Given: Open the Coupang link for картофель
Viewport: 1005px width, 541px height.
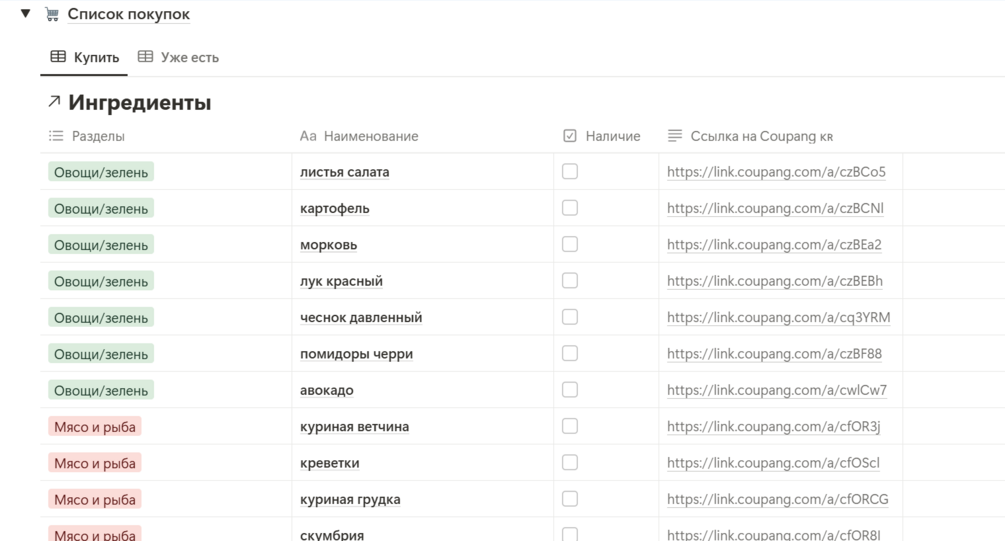Looking at the screenshot, I should coord(775,209).
